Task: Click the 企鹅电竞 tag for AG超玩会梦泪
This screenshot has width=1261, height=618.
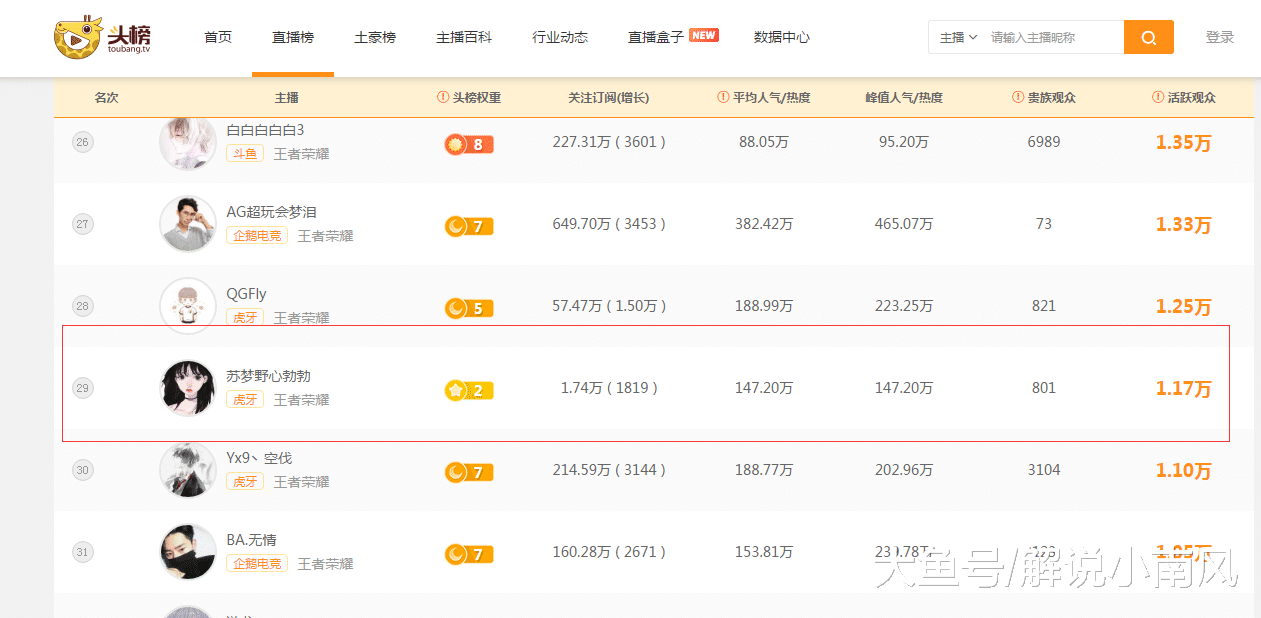Action: [x=256, y=235]
